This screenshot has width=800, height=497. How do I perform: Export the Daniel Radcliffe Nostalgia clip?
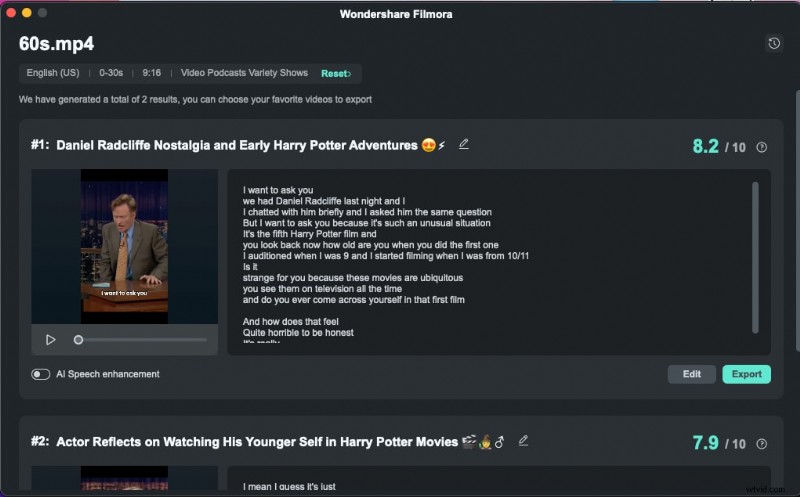pos(746,374)
